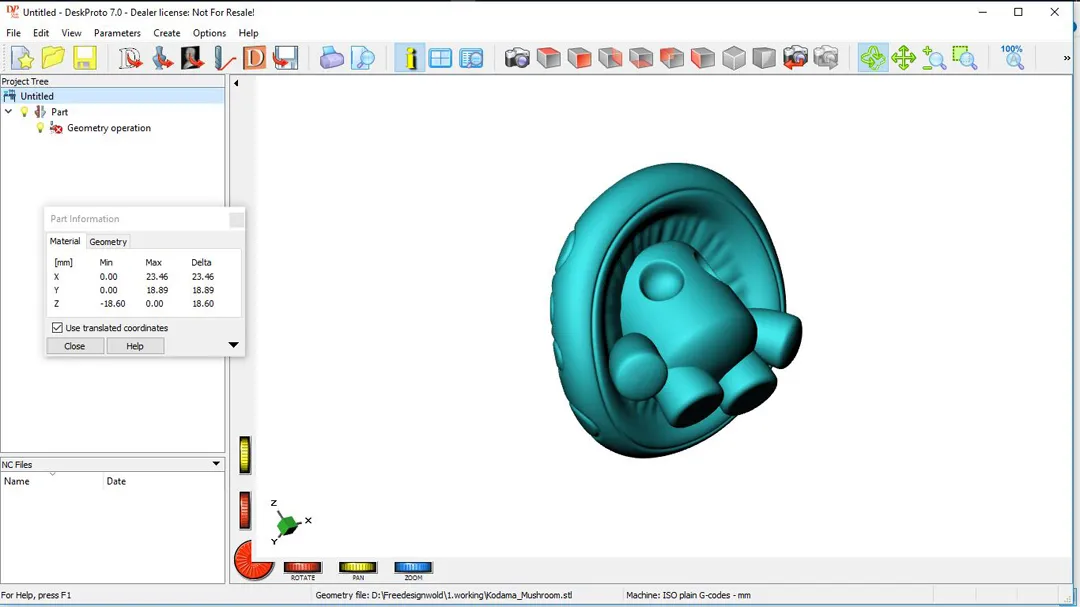Open a project with the yellow folder icon
The width and height of the screenshot is (1080, 607).
click(53, 58)
